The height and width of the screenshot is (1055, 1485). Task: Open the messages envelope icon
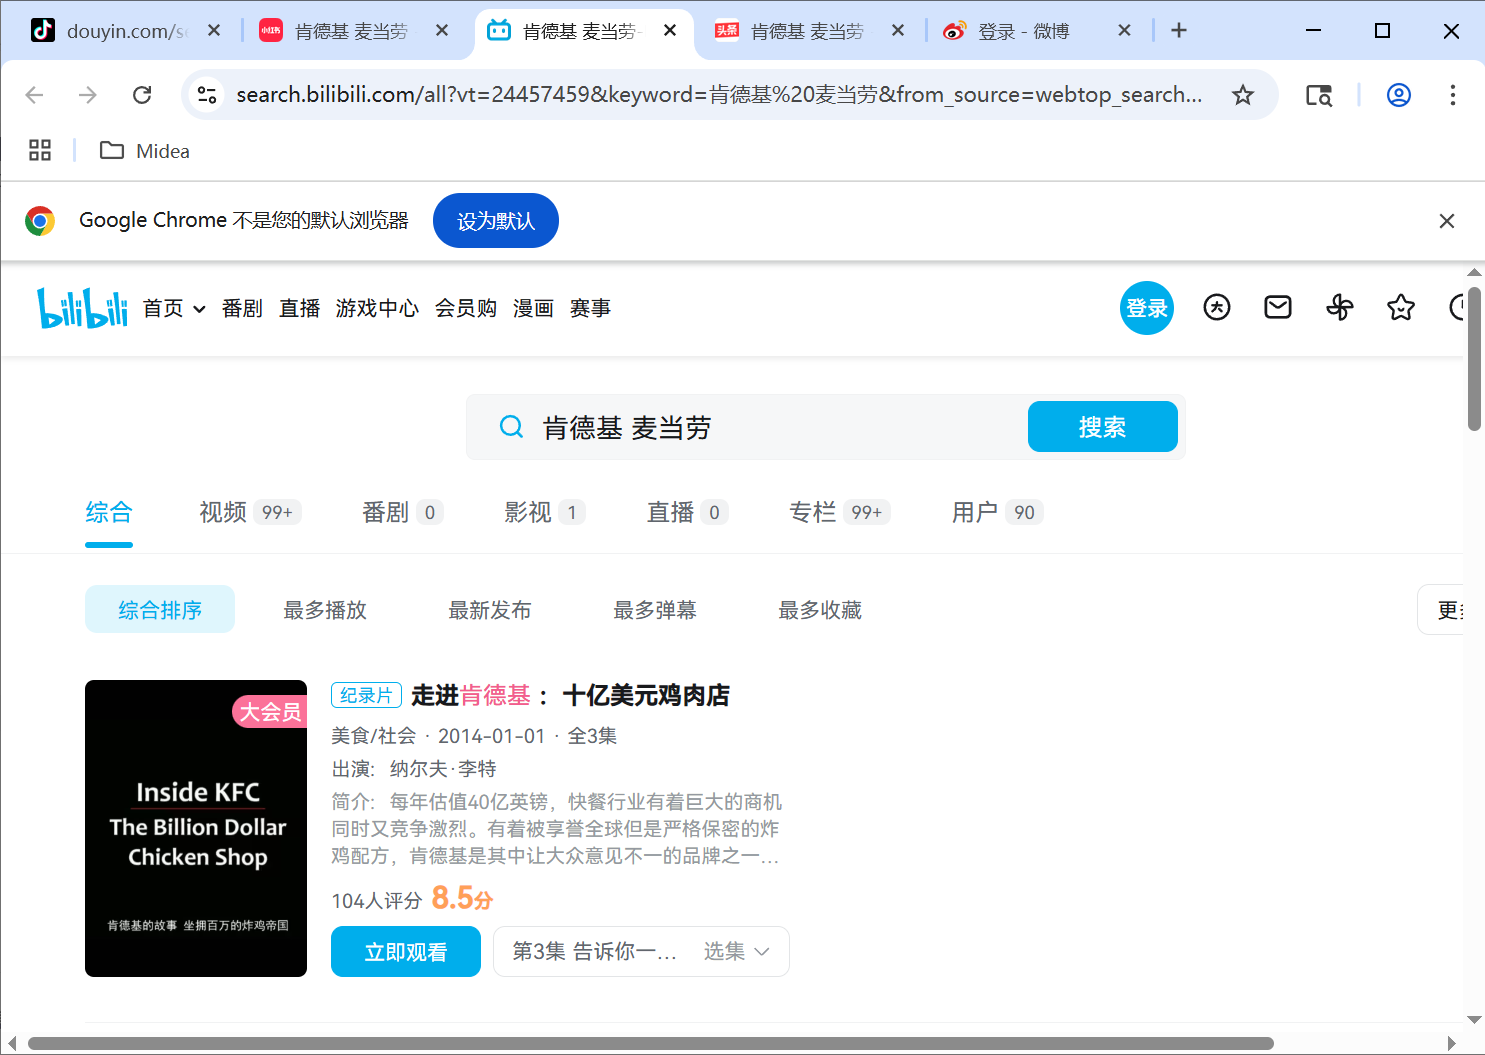(x=1278, y=307)
